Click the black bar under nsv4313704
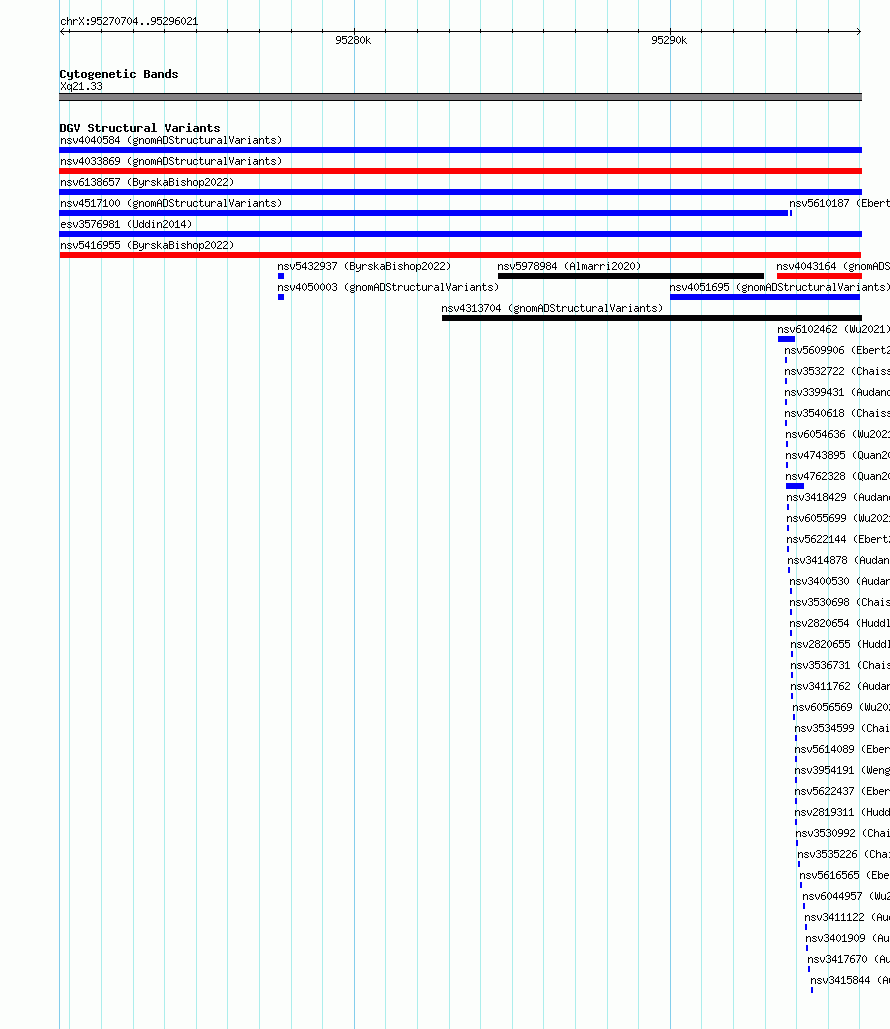The height and width of the screenshot is (1029, 890). coord(652,318)
